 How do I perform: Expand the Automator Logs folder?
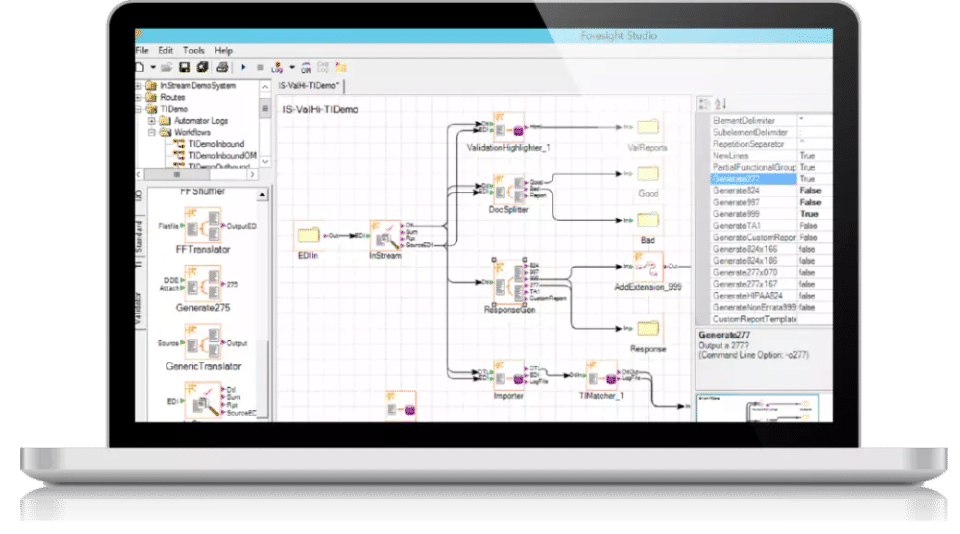click(x=152, y=121)
